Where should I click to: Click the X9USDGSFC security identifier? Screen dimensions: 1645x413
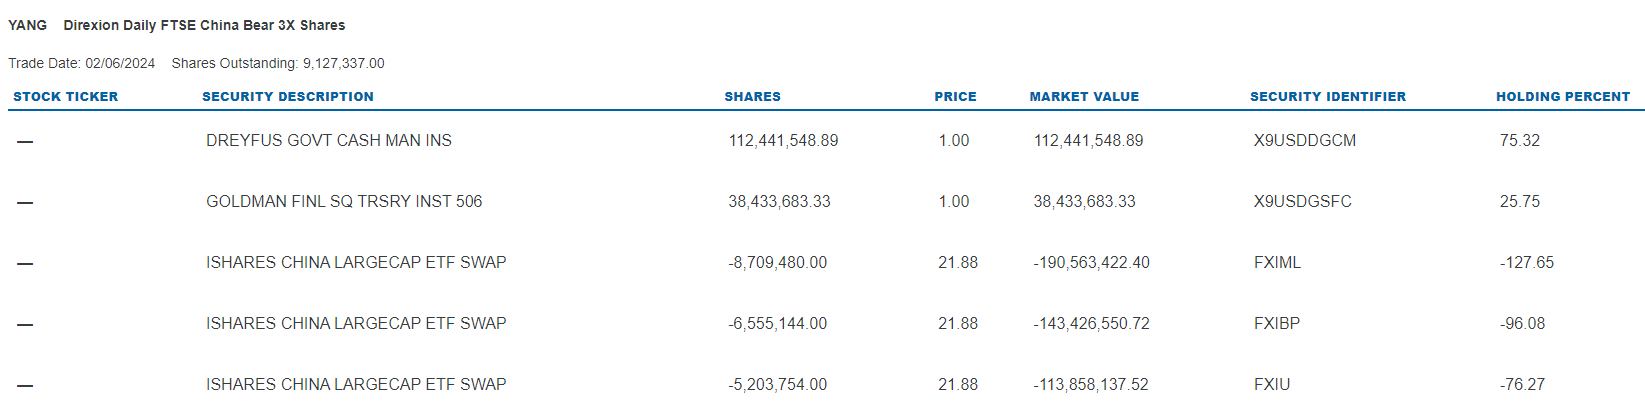1302,202
